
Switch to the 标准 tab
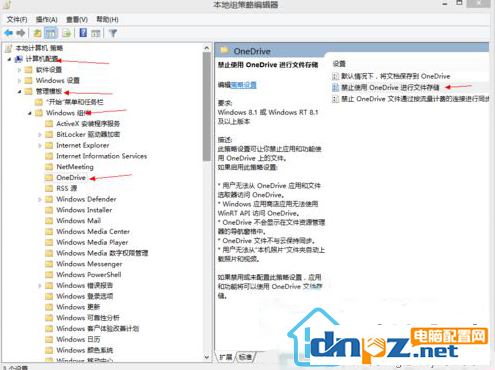click(x=245, y=357)
